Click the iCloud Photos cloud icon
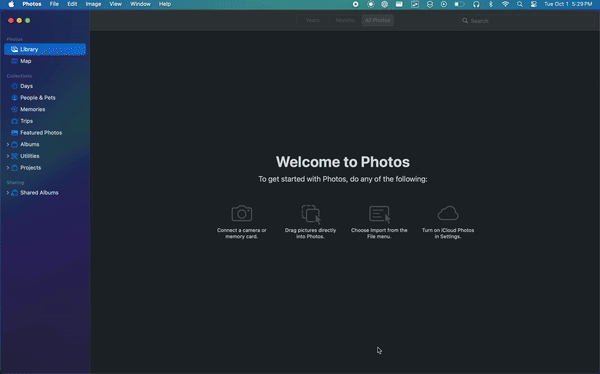Viewport: 600px width, 374px height. [x=448, y=213]
